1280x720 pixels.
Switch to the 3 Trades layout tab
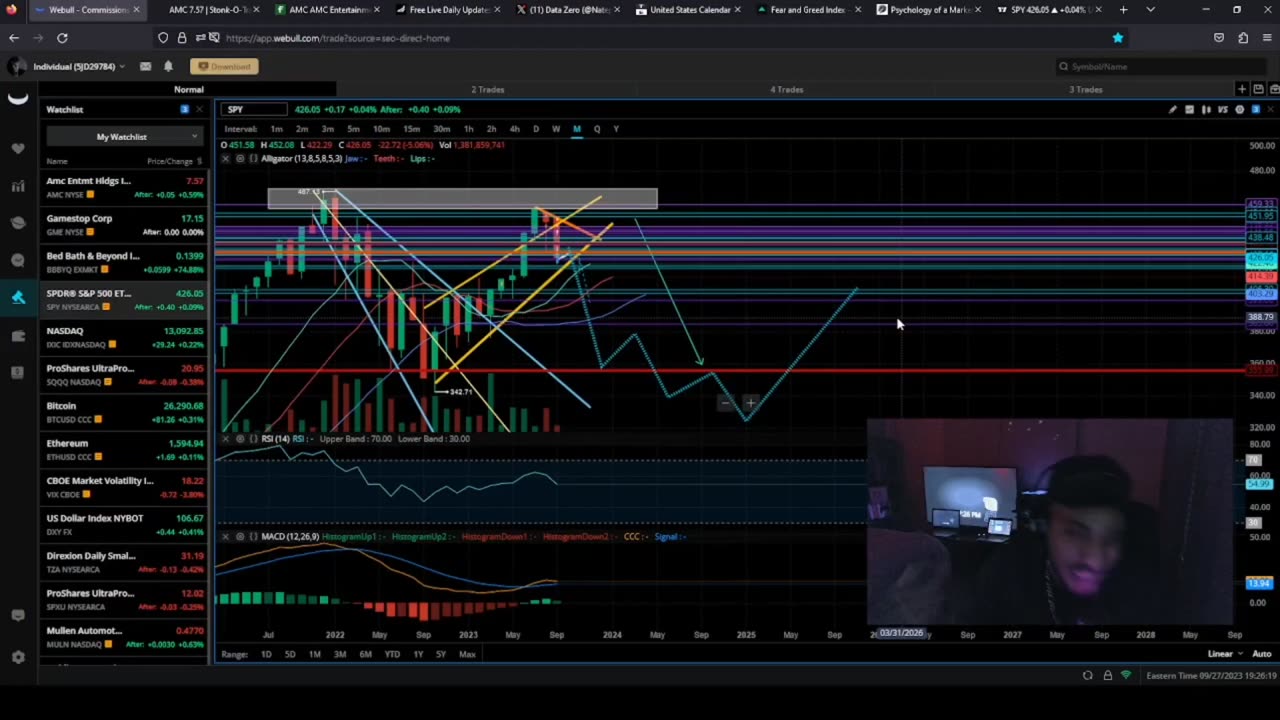pyautogui.click(x=1086, y=89)
